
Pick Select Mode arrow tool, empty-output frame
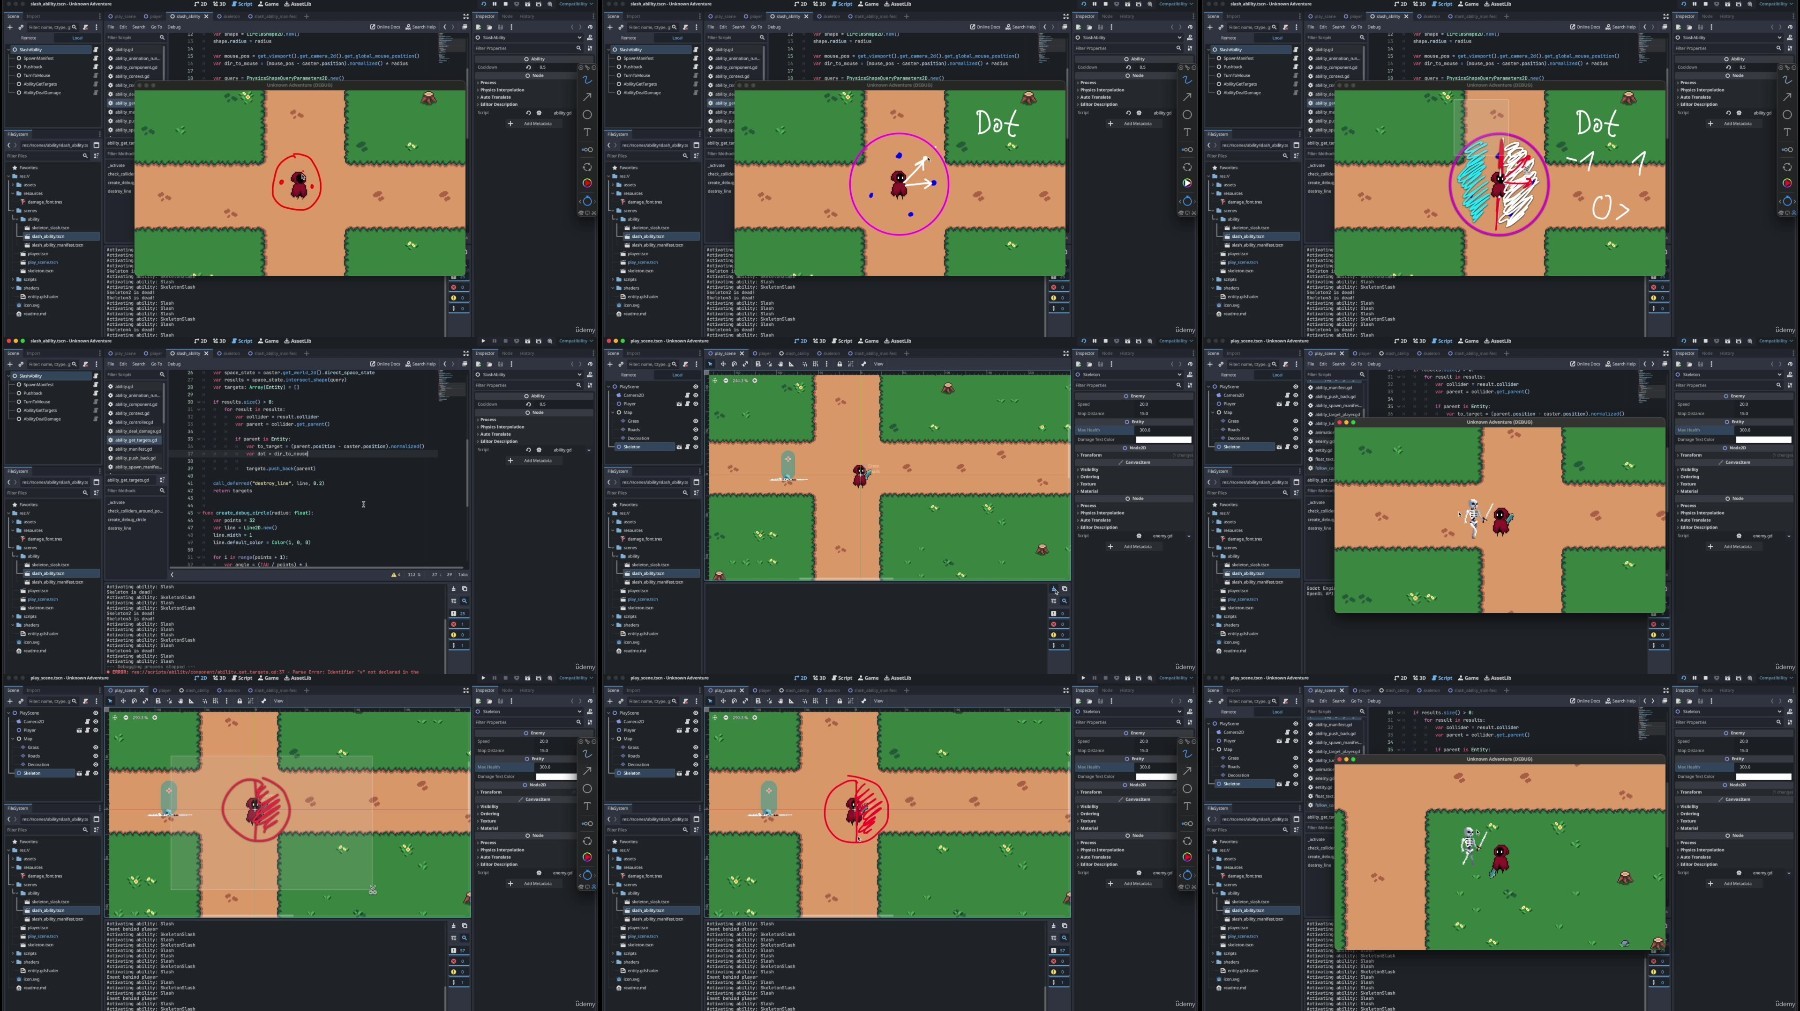click(x=710, y=364)
